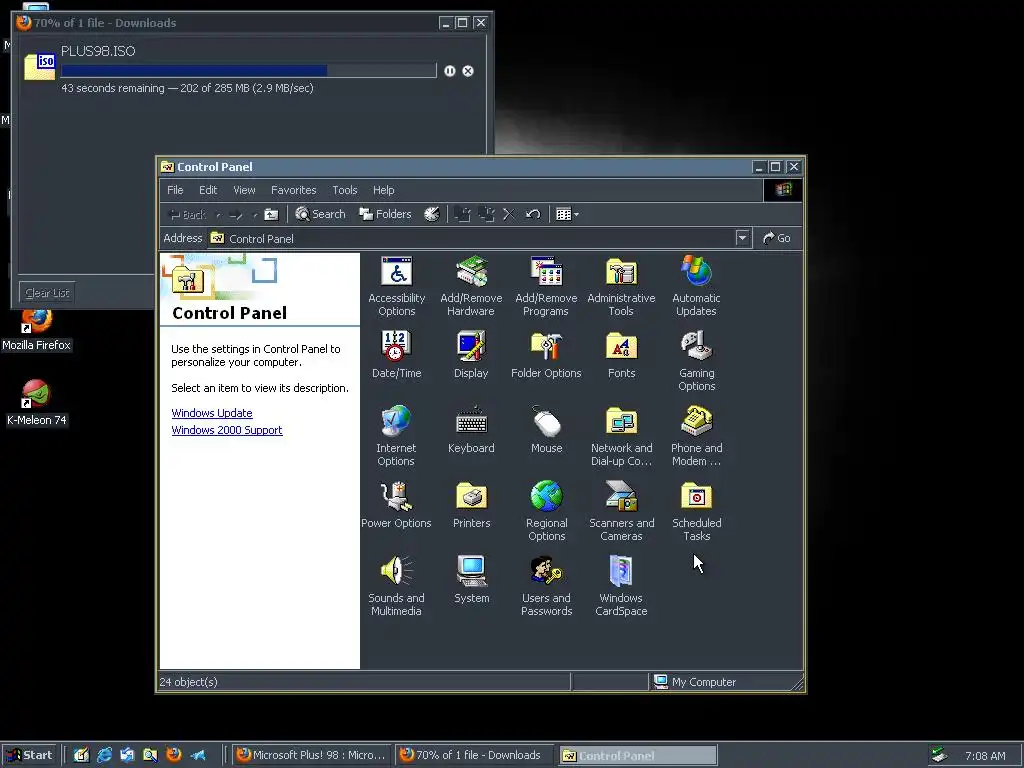Image resolution: width=1024 pixels, height=768 pixels.
Task: Open Automatic Updates applet
Action: tap(696, 286)
